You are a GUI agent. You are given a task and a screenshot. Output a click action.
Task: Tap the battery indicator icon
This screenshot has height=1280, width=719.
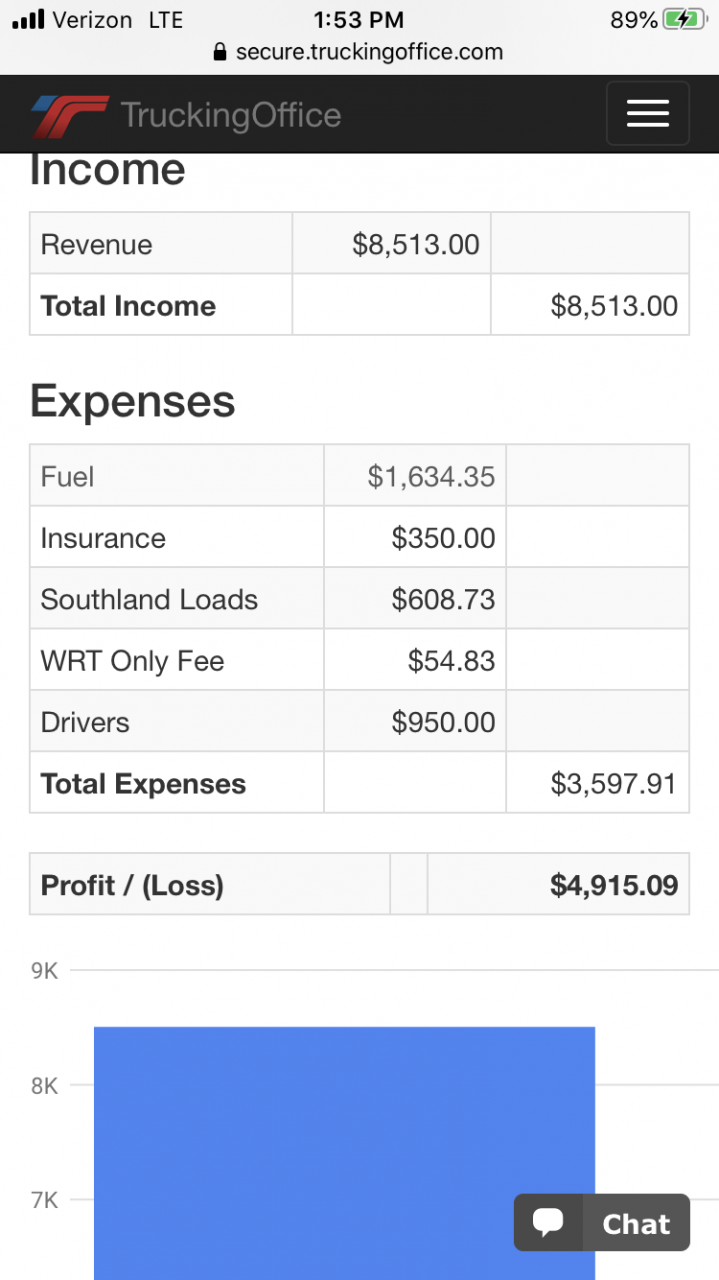[685, 19]
